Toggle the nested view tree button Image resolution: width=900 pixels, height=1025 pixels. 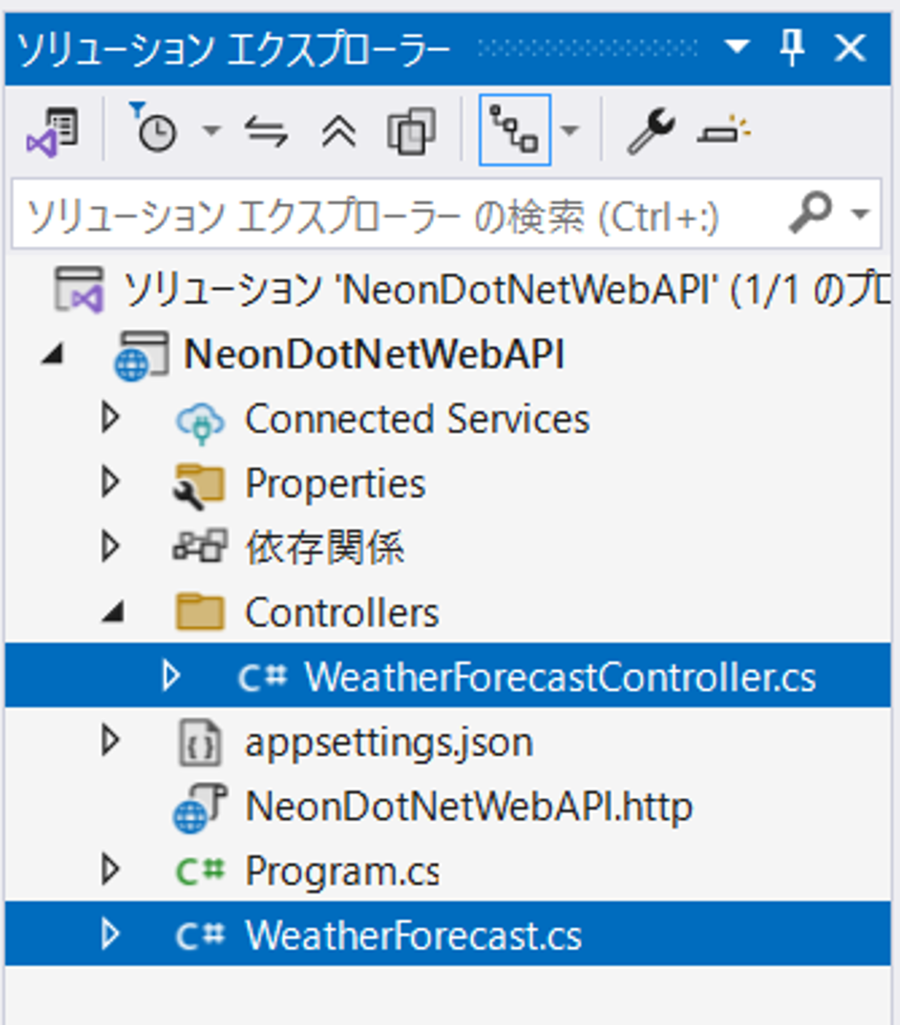pos(514,131)
